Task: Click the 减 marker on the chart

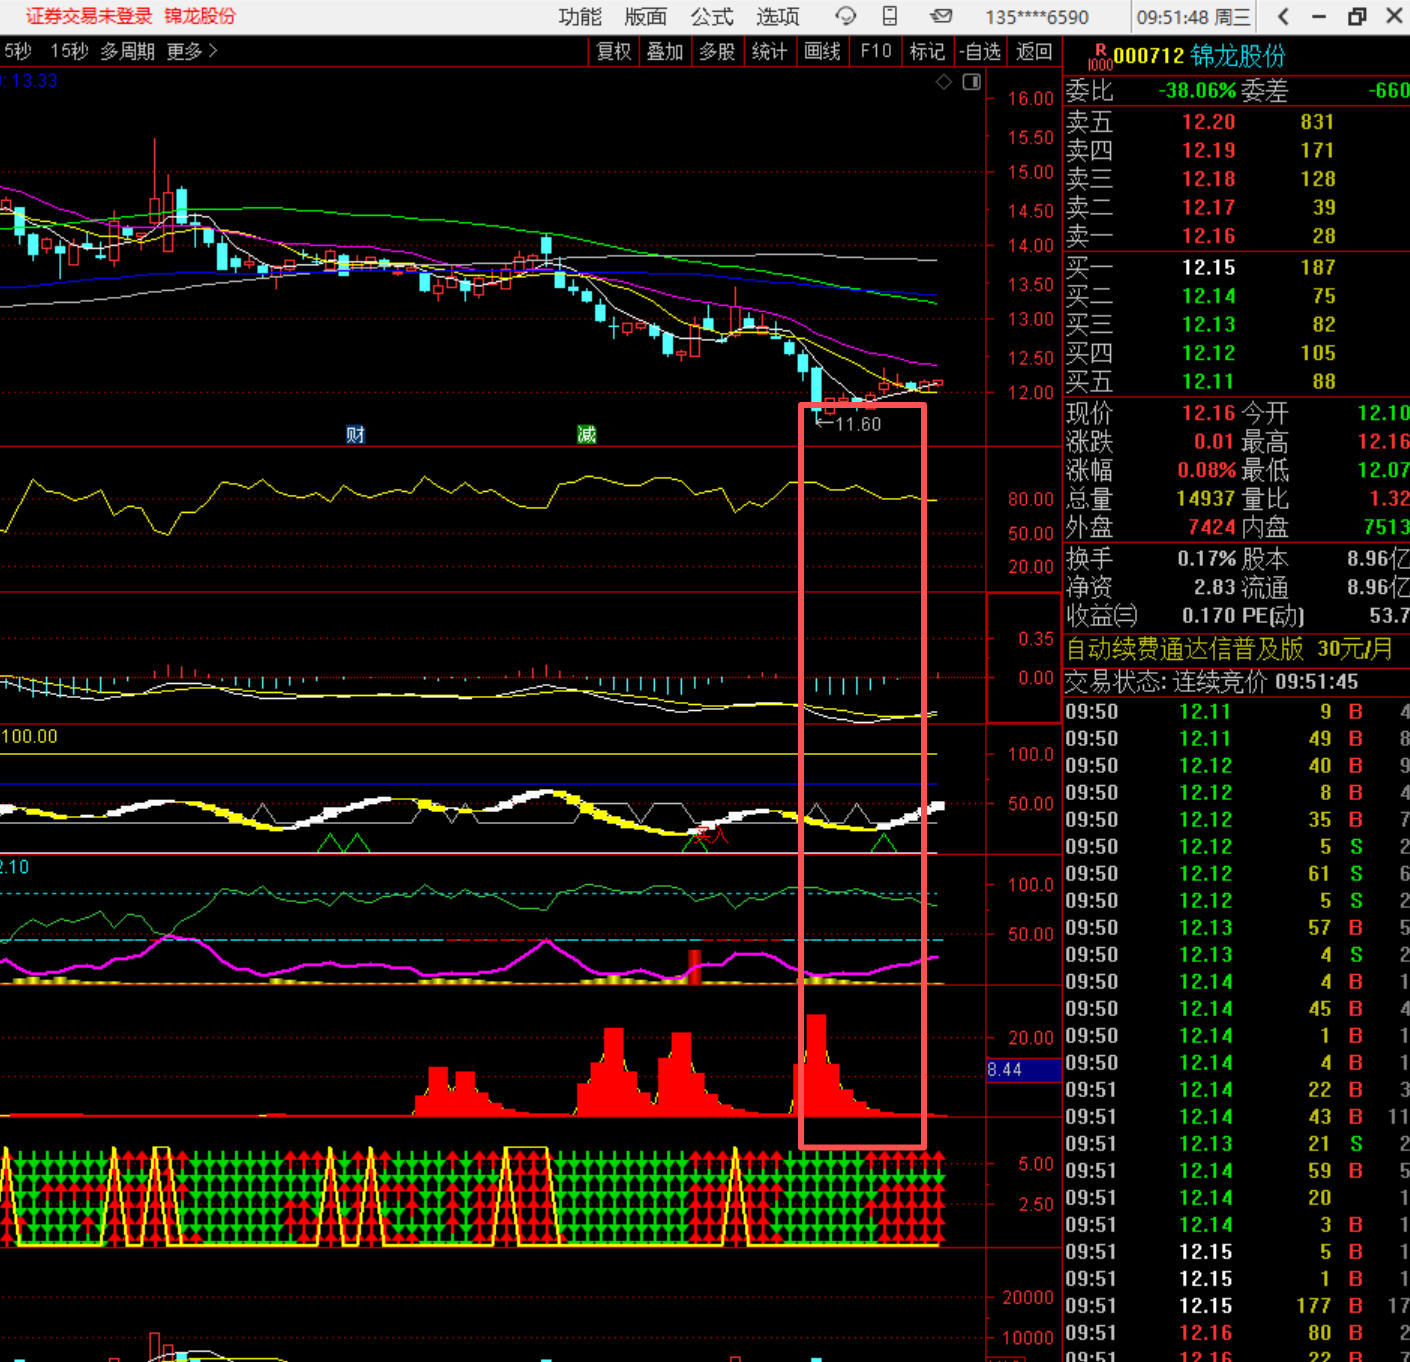Action: click(x=586, y=435)
